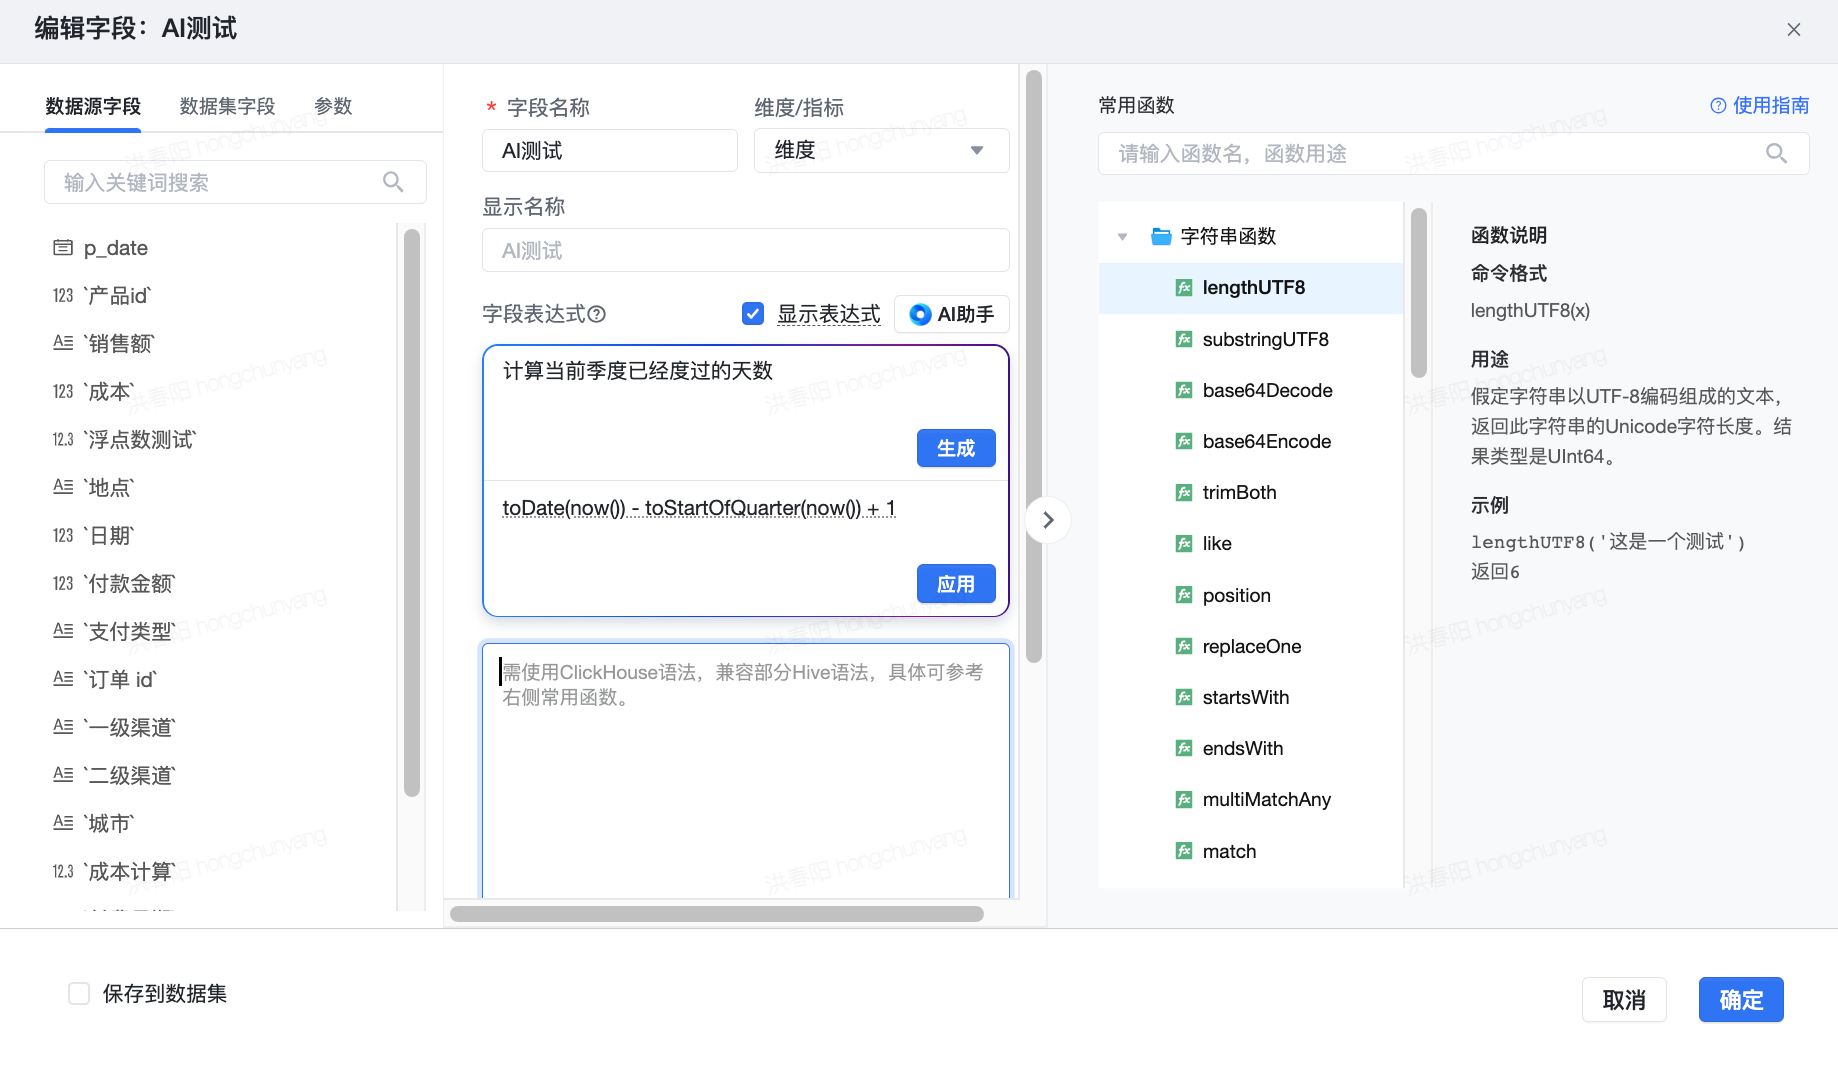Open the 维度/指标 dropdown
Viewport: 1838px width, 1066px height.
point(881,150)
